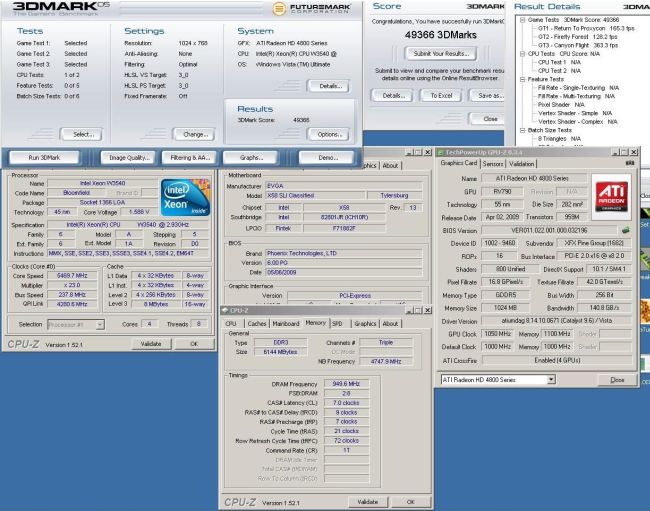Click the Intel Xeon logo in CPU-Z
The image size is (650, 511).
click(x=185, y=197)
